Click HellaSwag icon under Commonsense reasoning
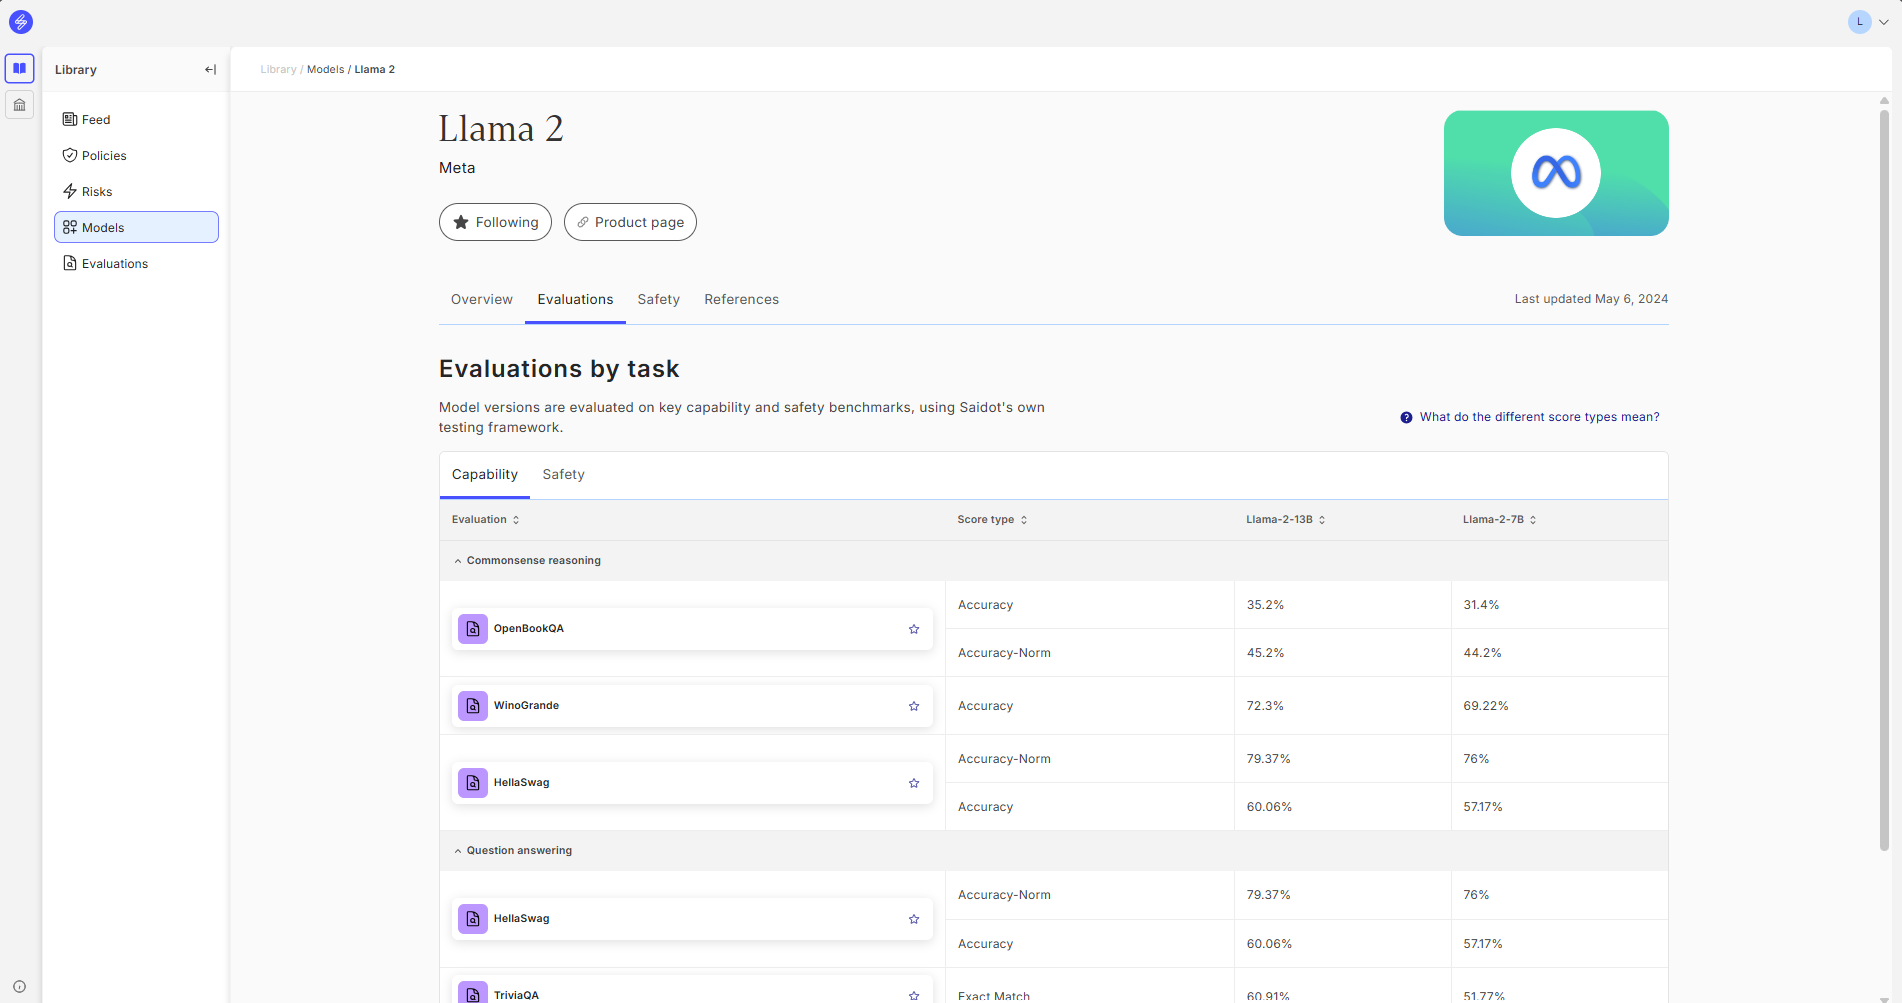The width and height of the screenshot is (1902, 1003). (473, 783)
